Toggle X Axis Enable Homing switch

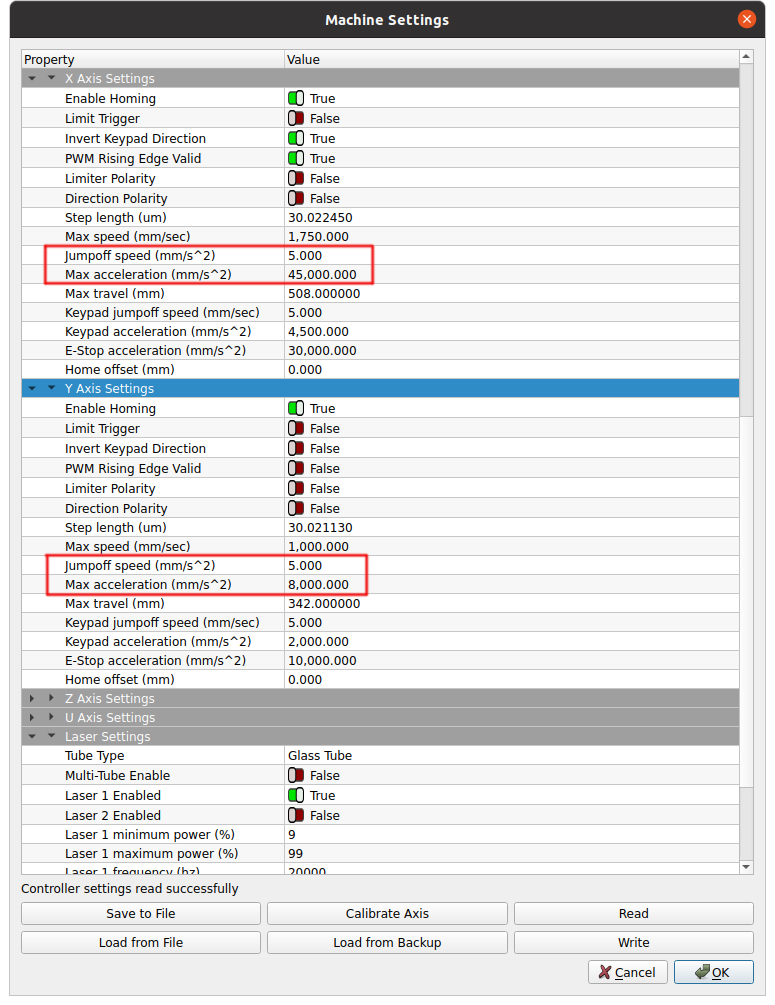(x=296, y=99)
